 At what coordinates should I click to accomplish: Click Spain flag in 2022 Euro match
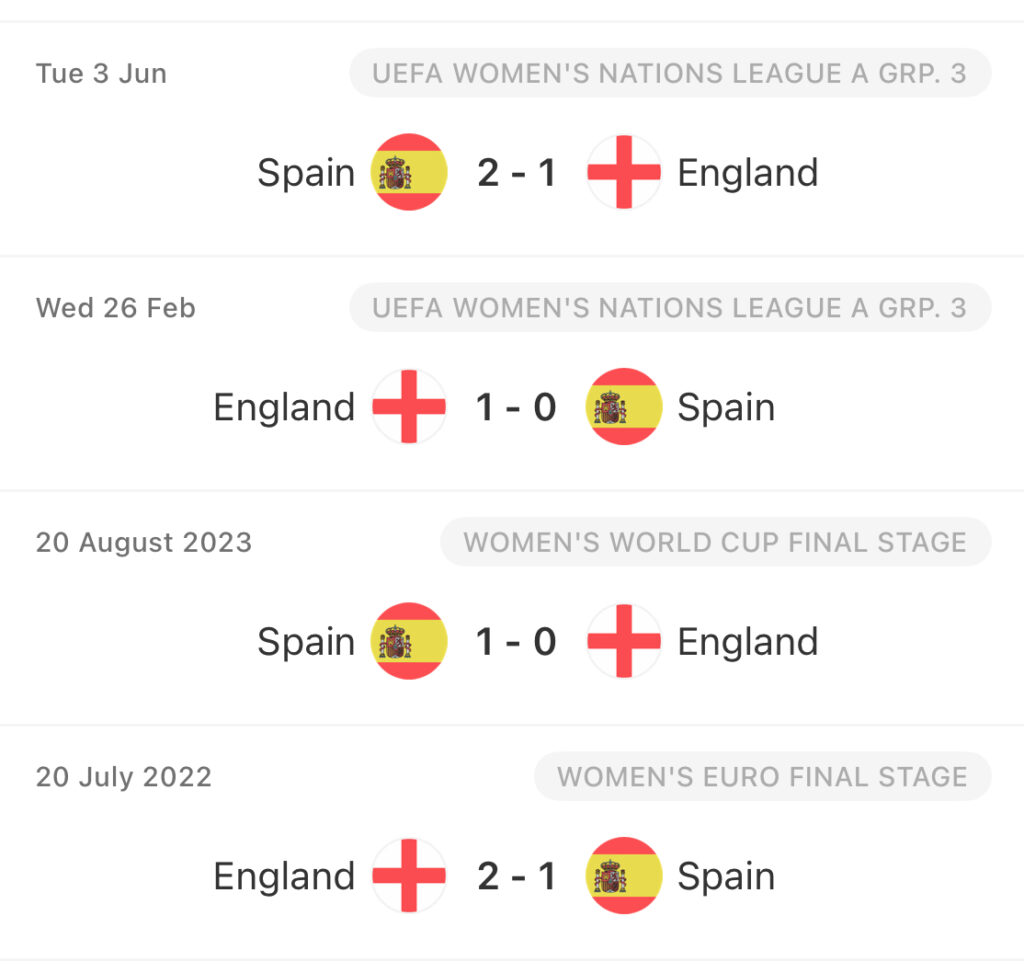click(624, 875)
